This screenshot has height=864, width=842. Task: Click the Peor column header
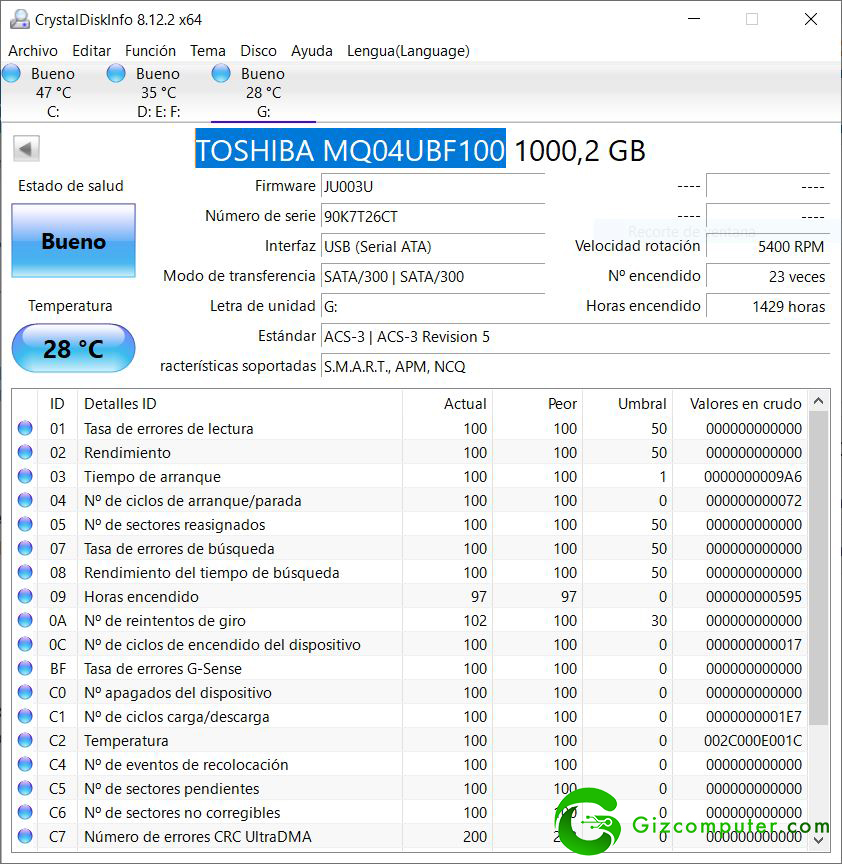(x=537, y=403)
